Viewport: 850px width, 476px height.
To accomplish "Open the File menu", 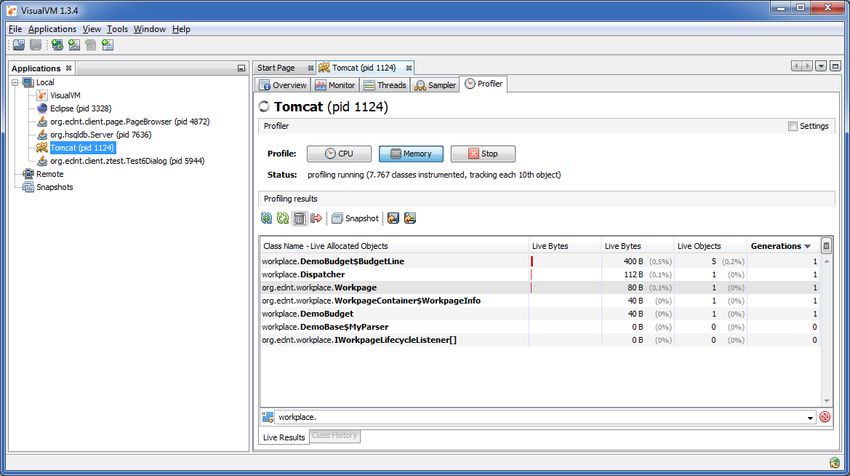I will (x=15, y=29).
